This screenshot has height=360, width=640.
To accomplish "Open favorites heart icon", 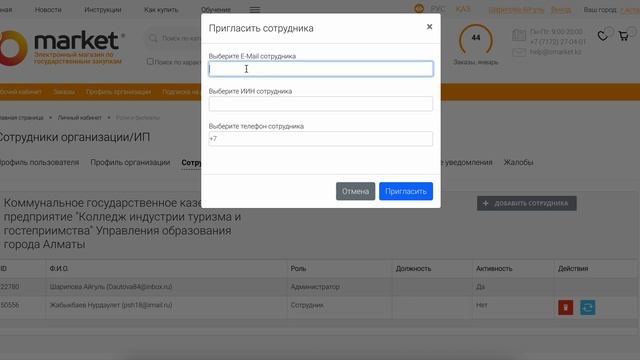I will [x=602, y=36].
